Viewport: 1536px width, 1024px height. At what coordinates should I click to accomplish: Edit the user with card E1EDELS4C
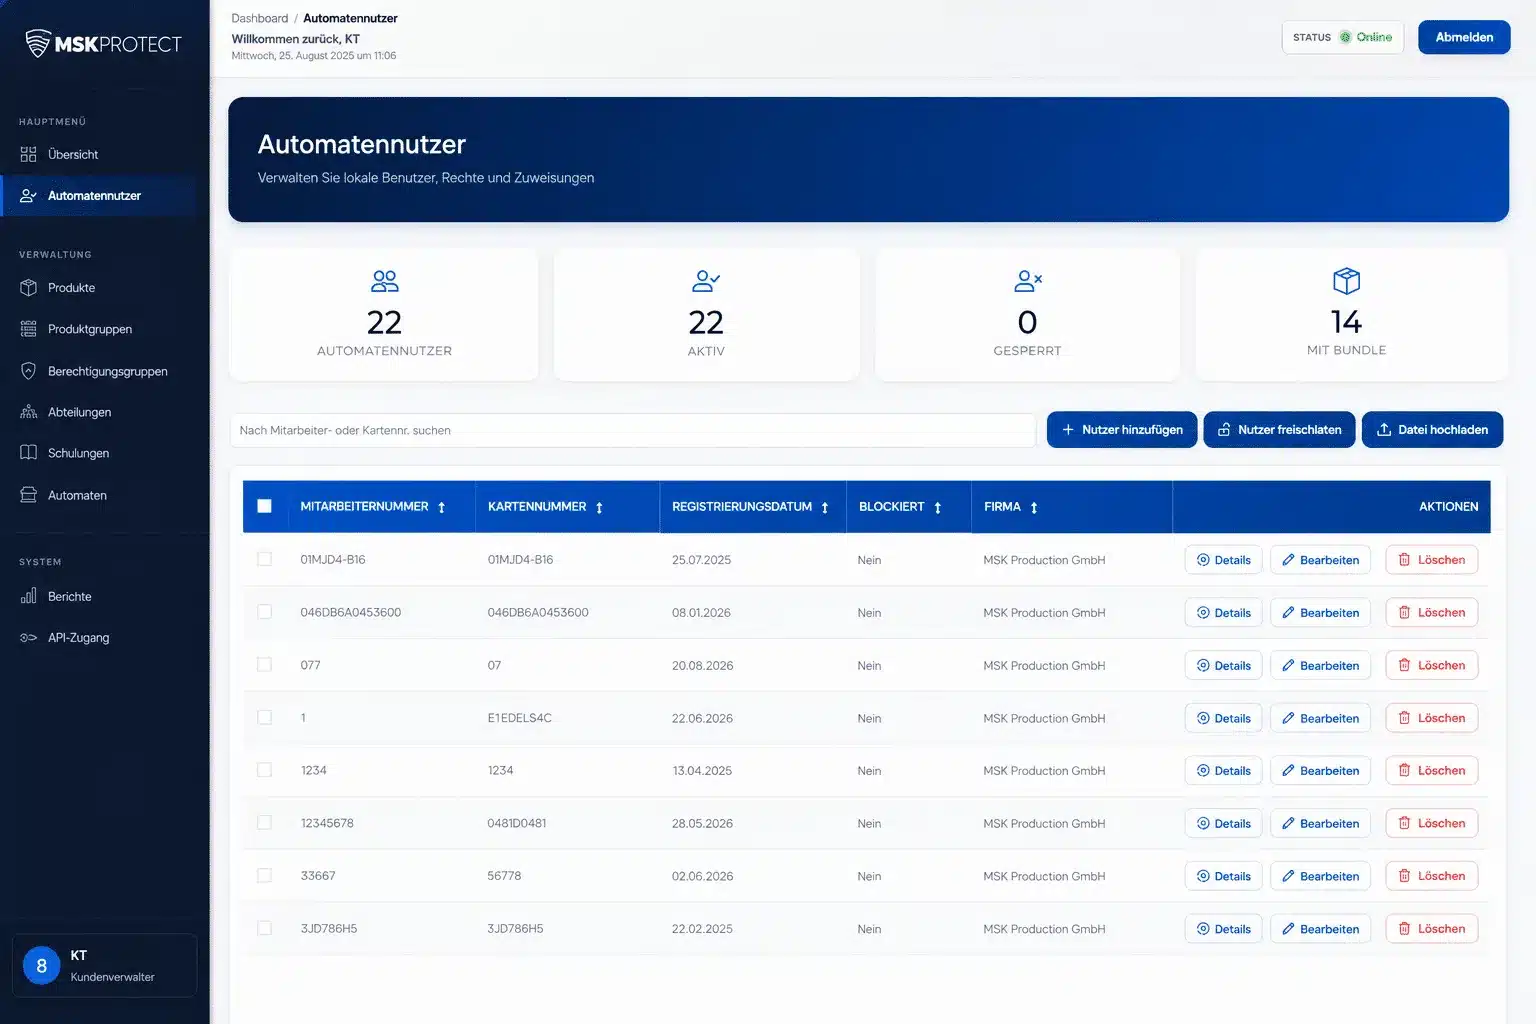click(x=1320, y=718)
